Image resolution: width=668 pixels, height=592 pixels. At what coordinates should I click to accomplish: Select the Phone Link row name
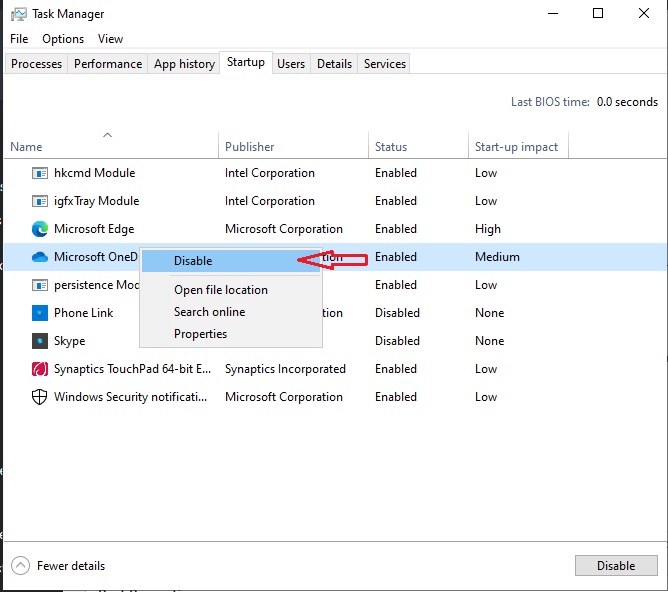coord(84,313)
